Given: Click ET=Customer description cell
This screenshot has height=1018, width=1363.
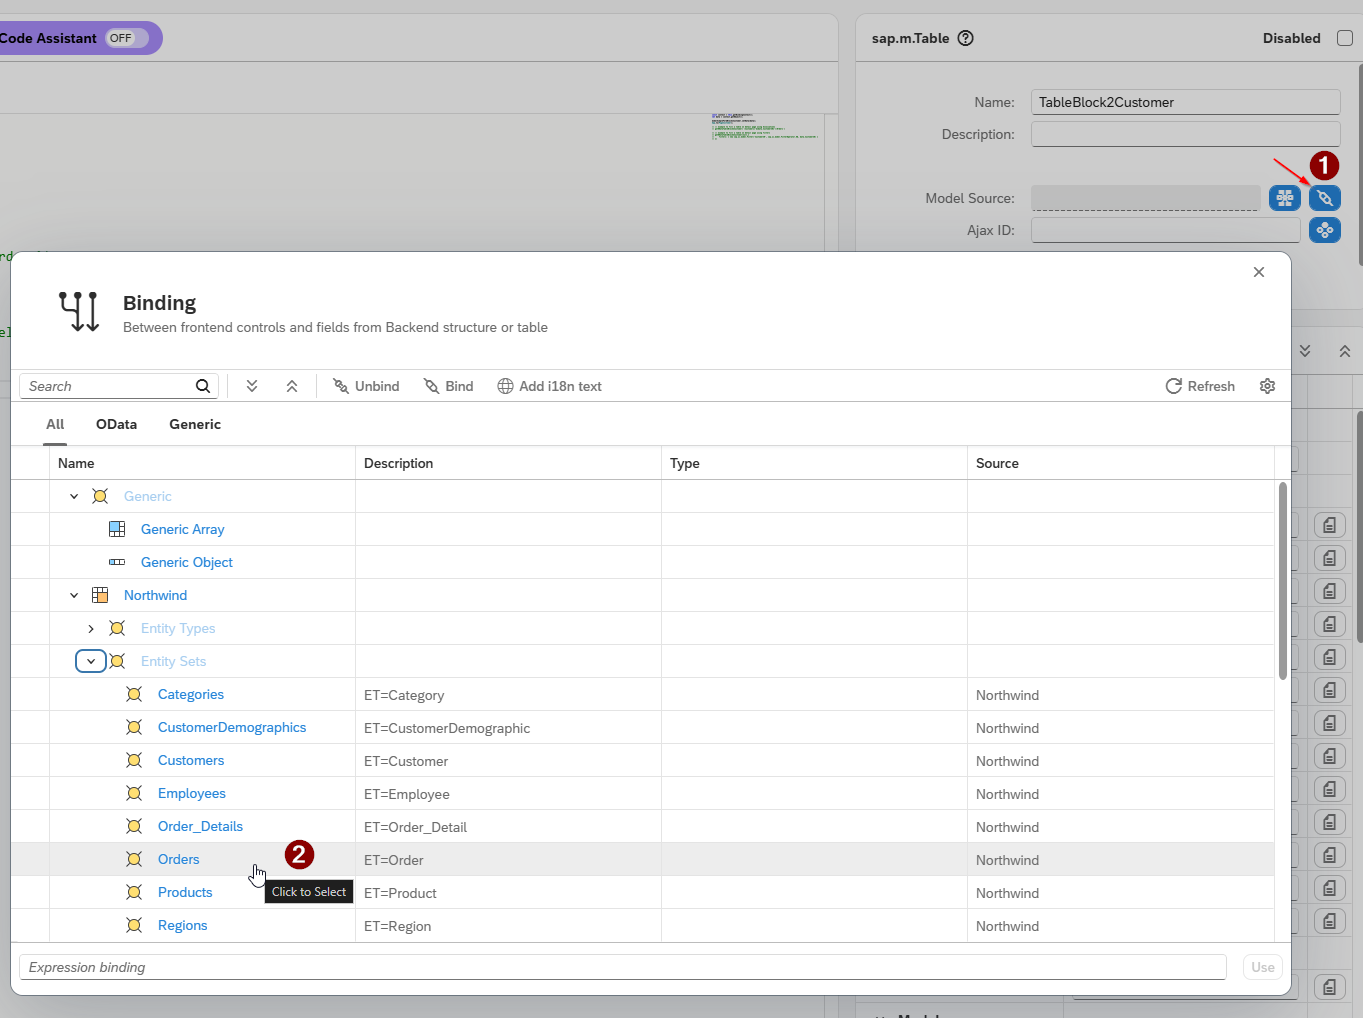Looking at the screenshot, I should point(508,761).
